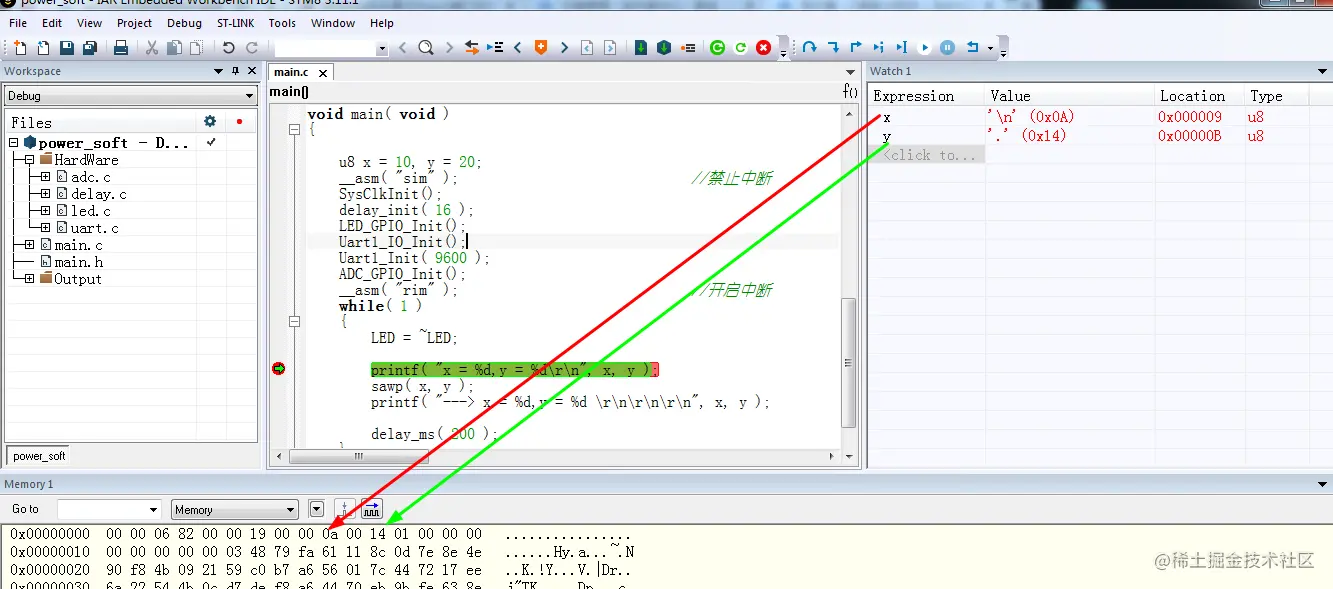Open the ST-LINK menu

(x=236, y=23)
